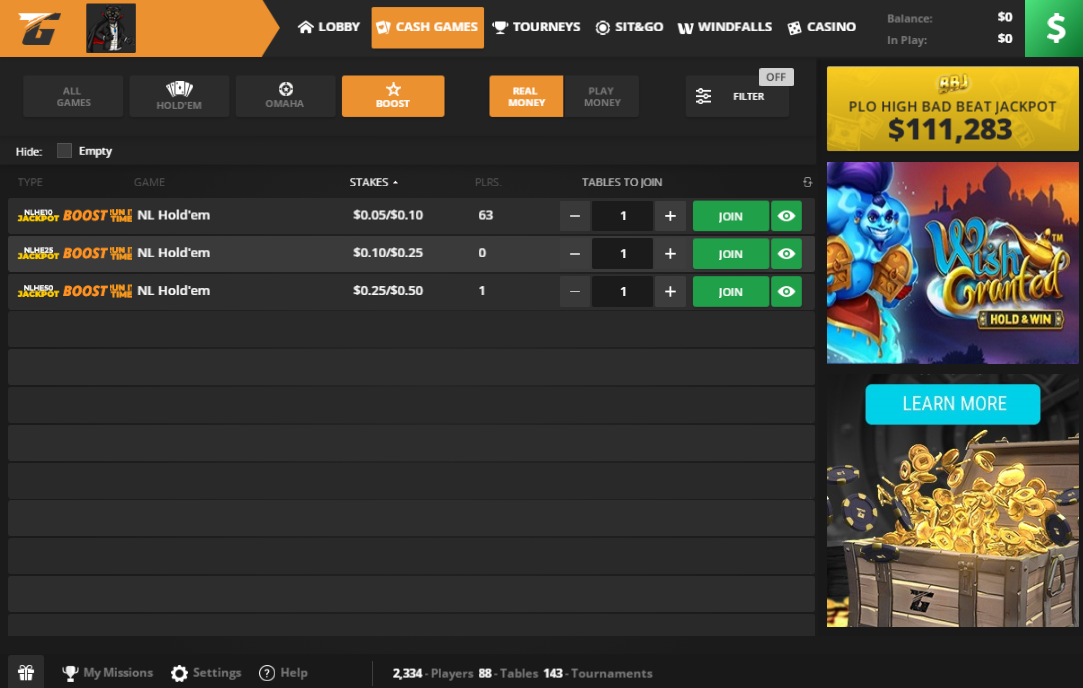Observe $0.05/$0.10 table via eye icon
The width and height of the screenshot is (1083, 688).
pyautogui.click(x=786, y=216)
